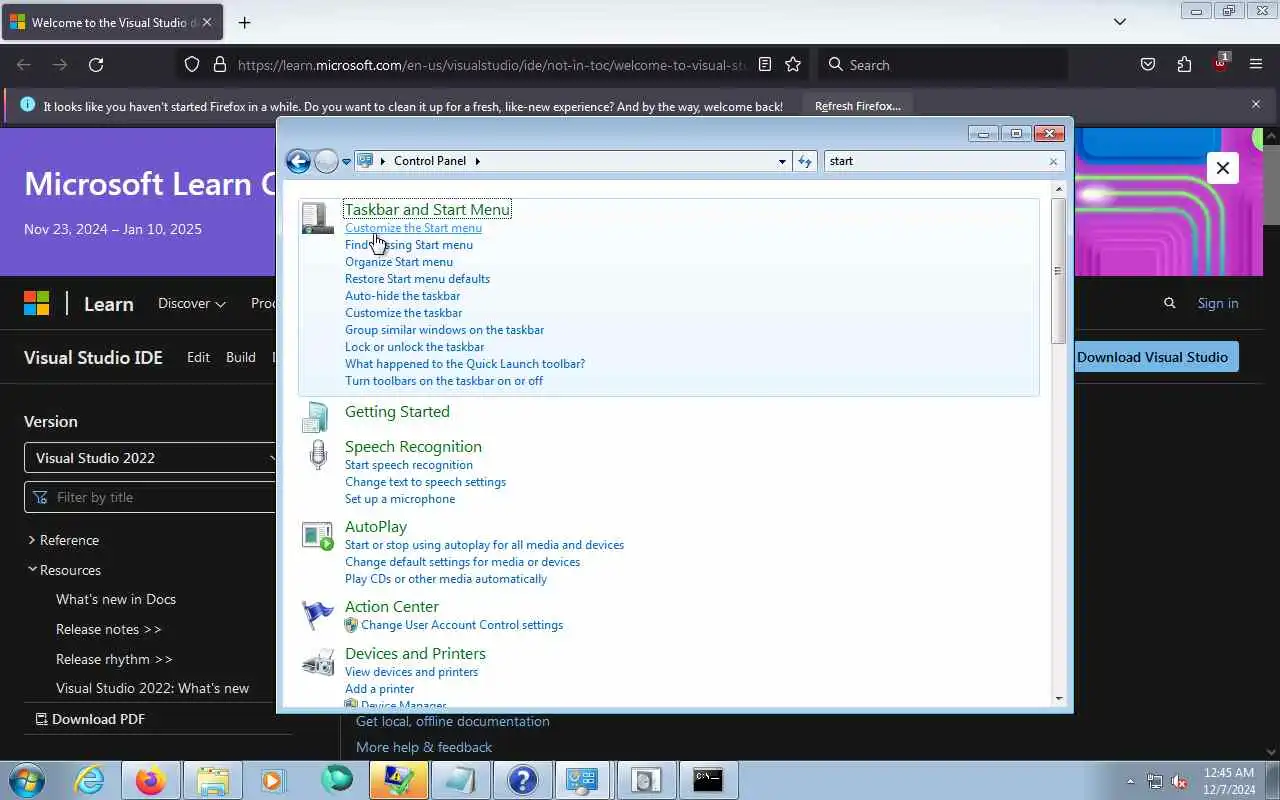The width and height of the screenshot is (1280, 800).
Task: Open What happened to the Quick Launch toolbar
Action: [x=465, y=364]
